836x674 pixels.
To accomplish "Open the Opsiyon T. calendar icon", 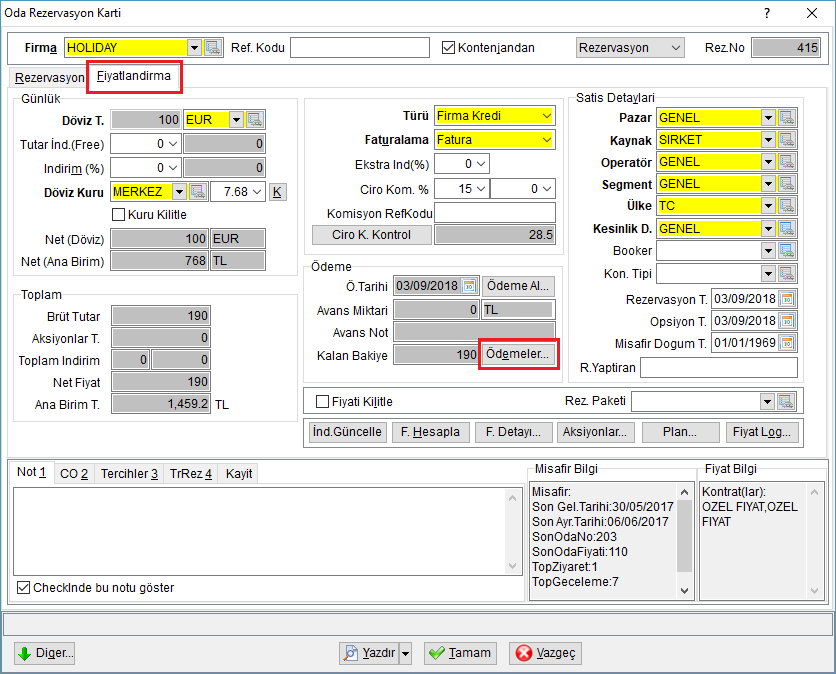I will (x=787, y=321).
